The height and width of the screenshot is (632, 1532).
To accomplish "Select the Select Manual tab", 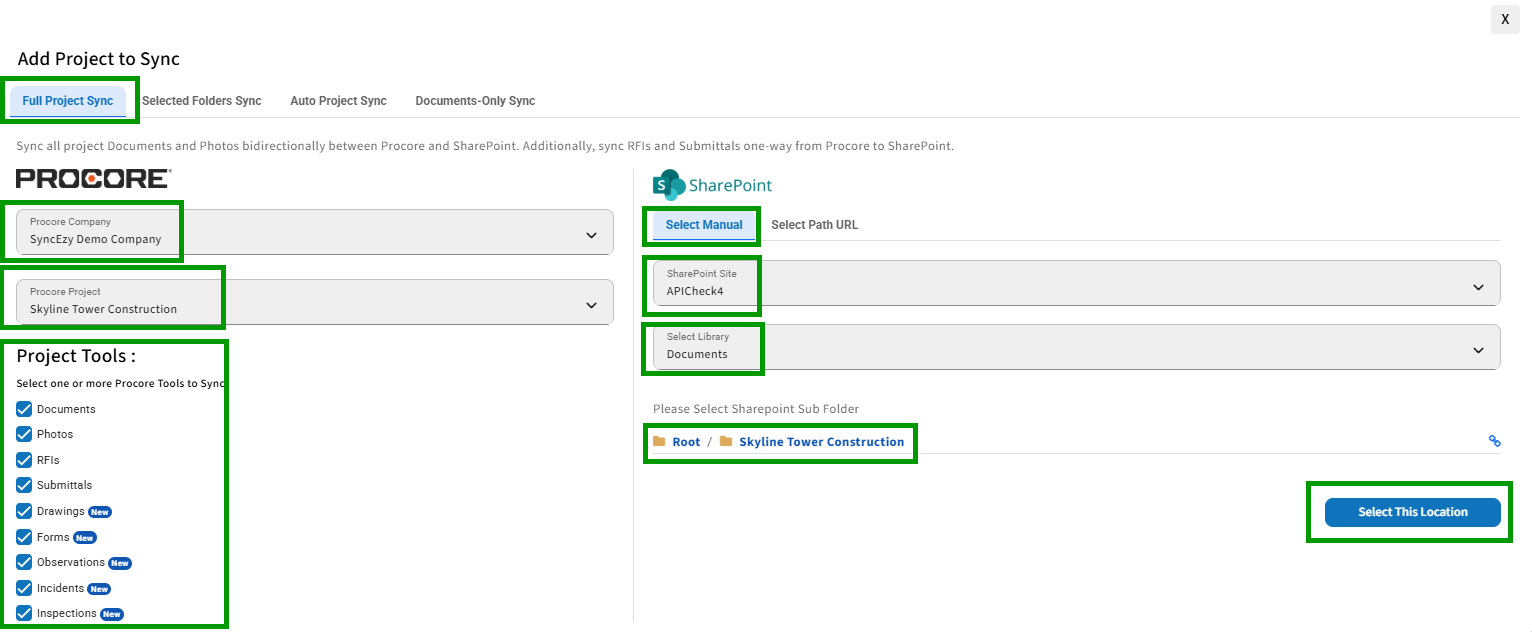I will click(704, 225).
